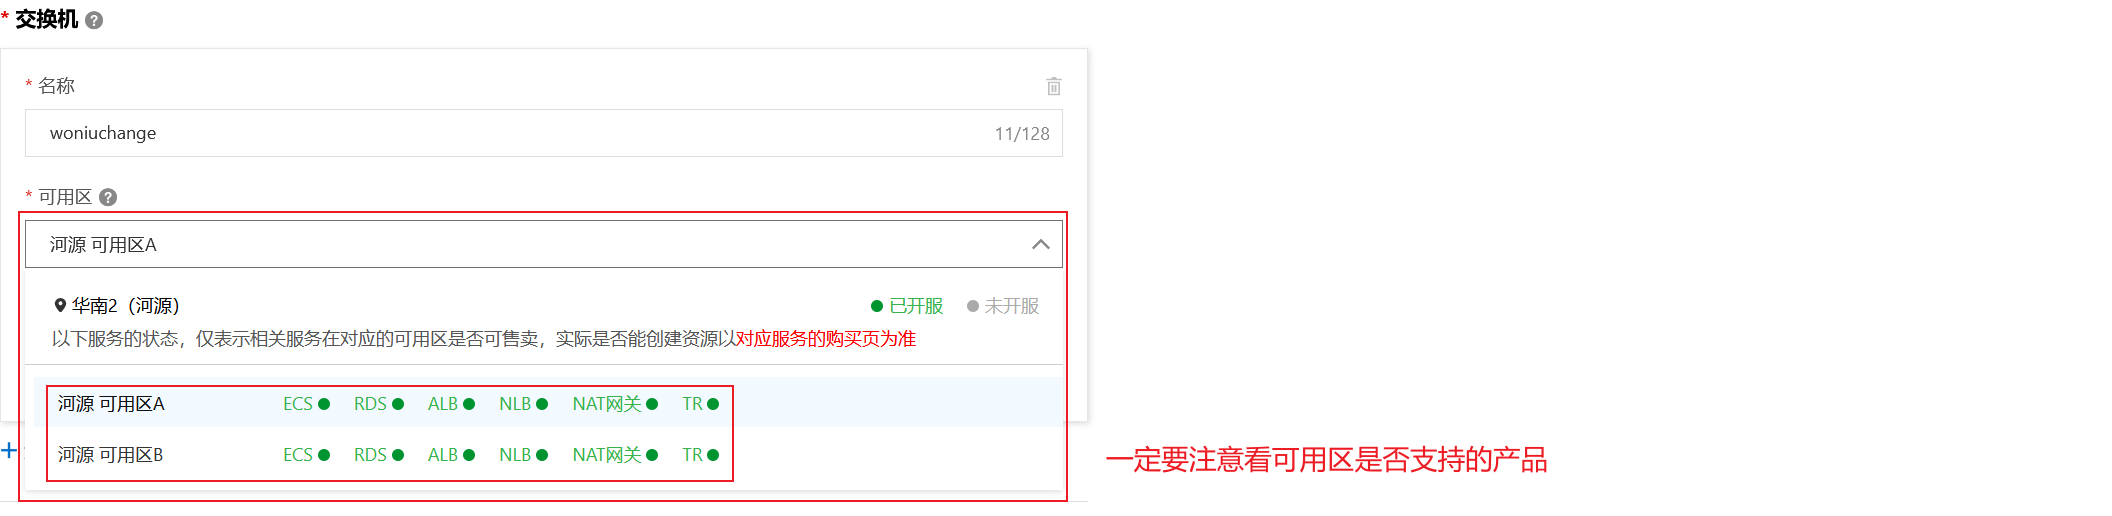Click the woniuchange name input field

click(544, 133)
